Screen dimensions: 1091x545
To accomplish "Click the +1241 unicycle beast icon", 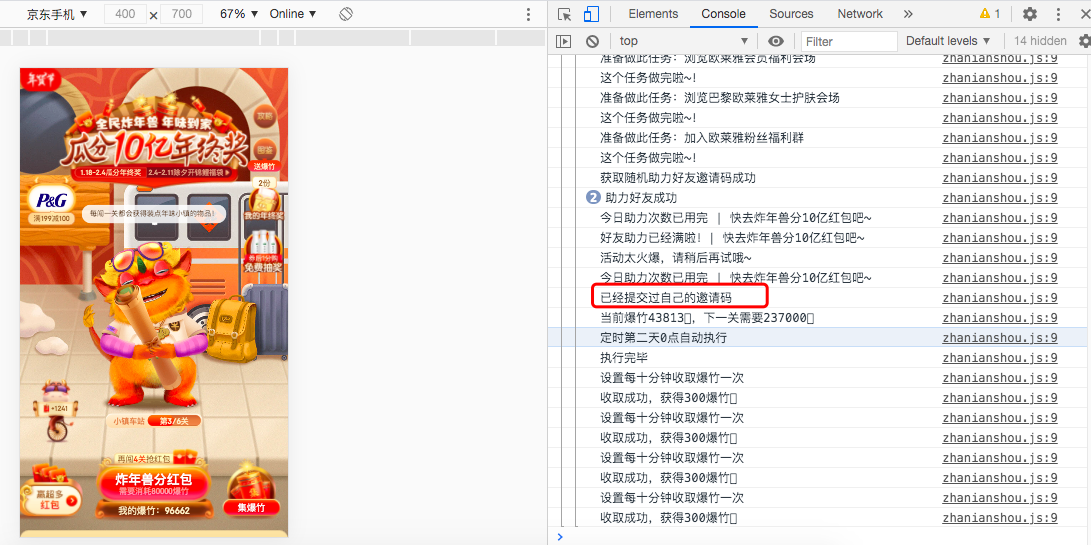I will [56, 411].
